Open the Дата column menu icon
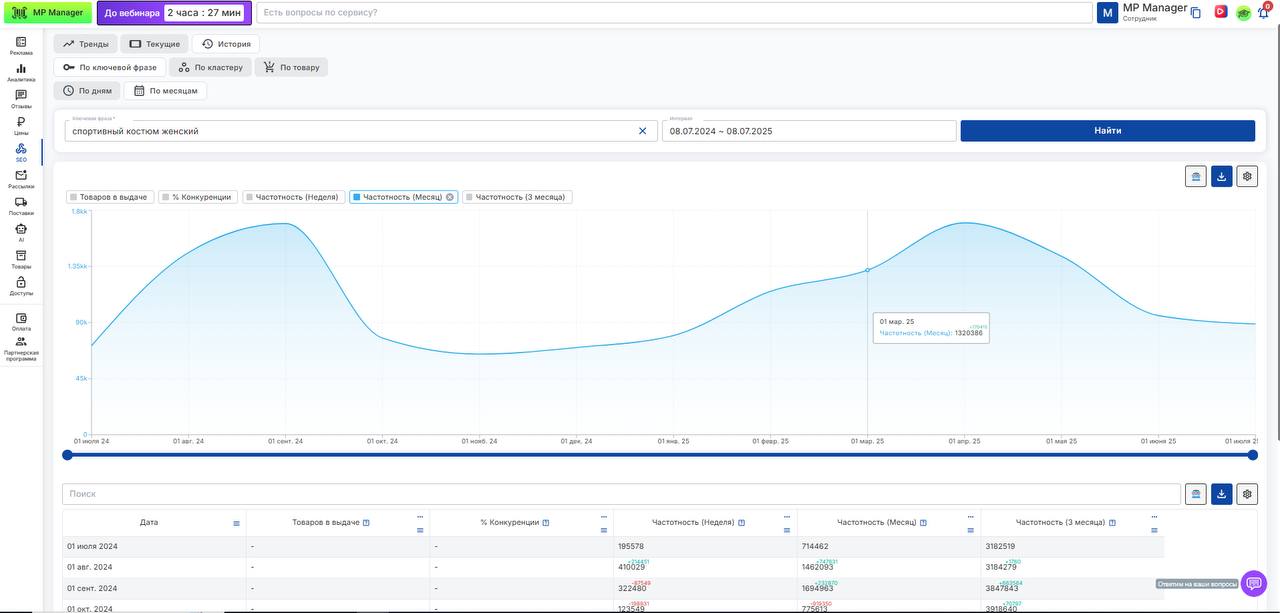The height and width of the screenshot is (613, 1280). 236,523
